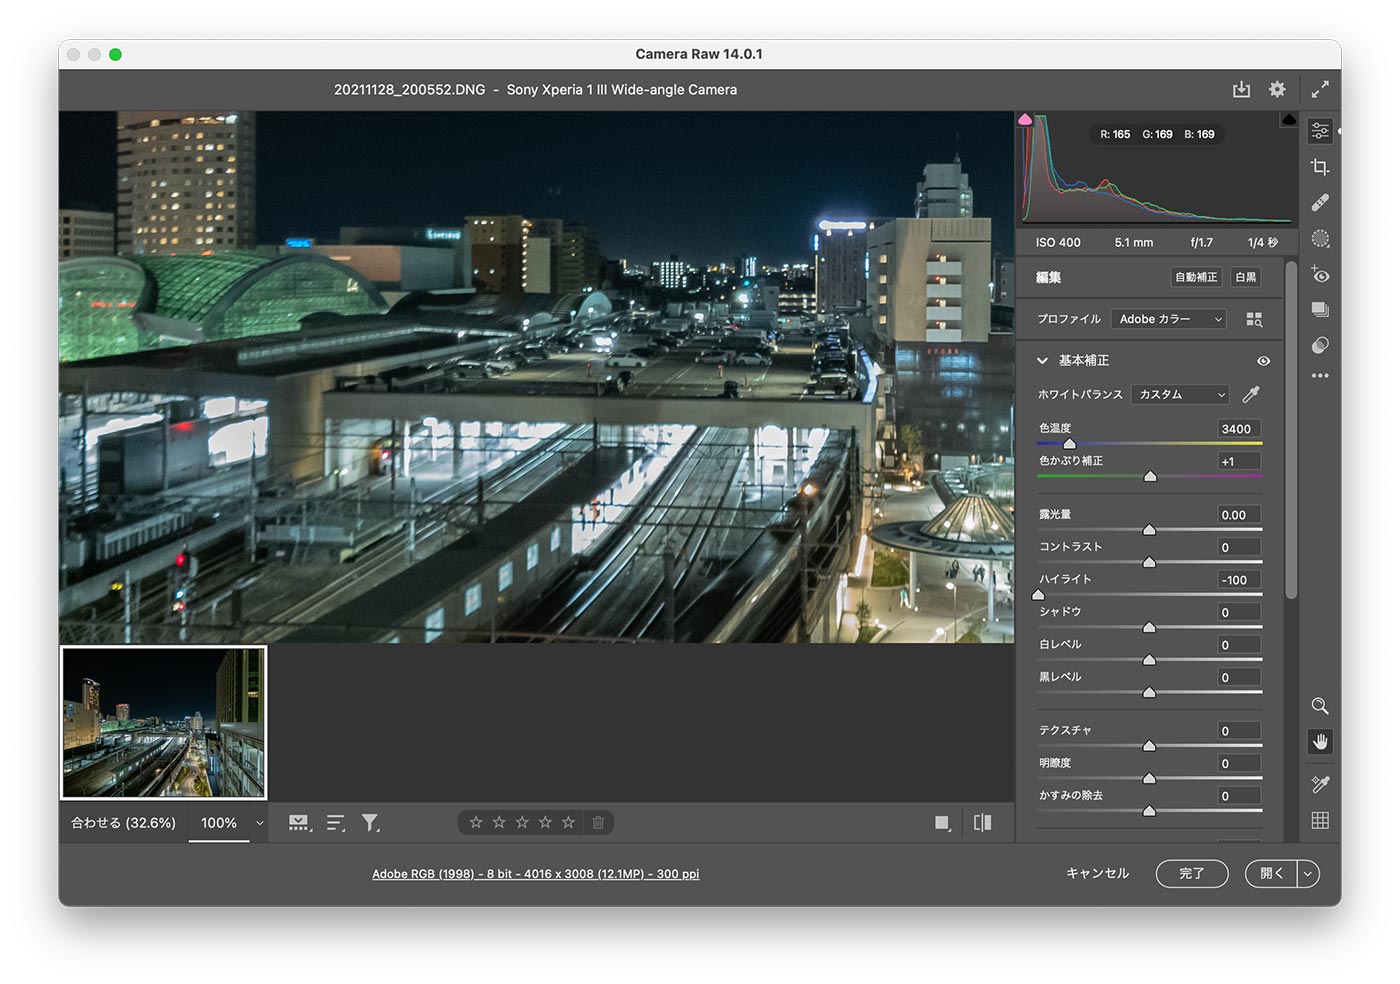Click the かすみの除去 slider handle
This screenshot has width=1400, height=984.
coord(1149,810)
